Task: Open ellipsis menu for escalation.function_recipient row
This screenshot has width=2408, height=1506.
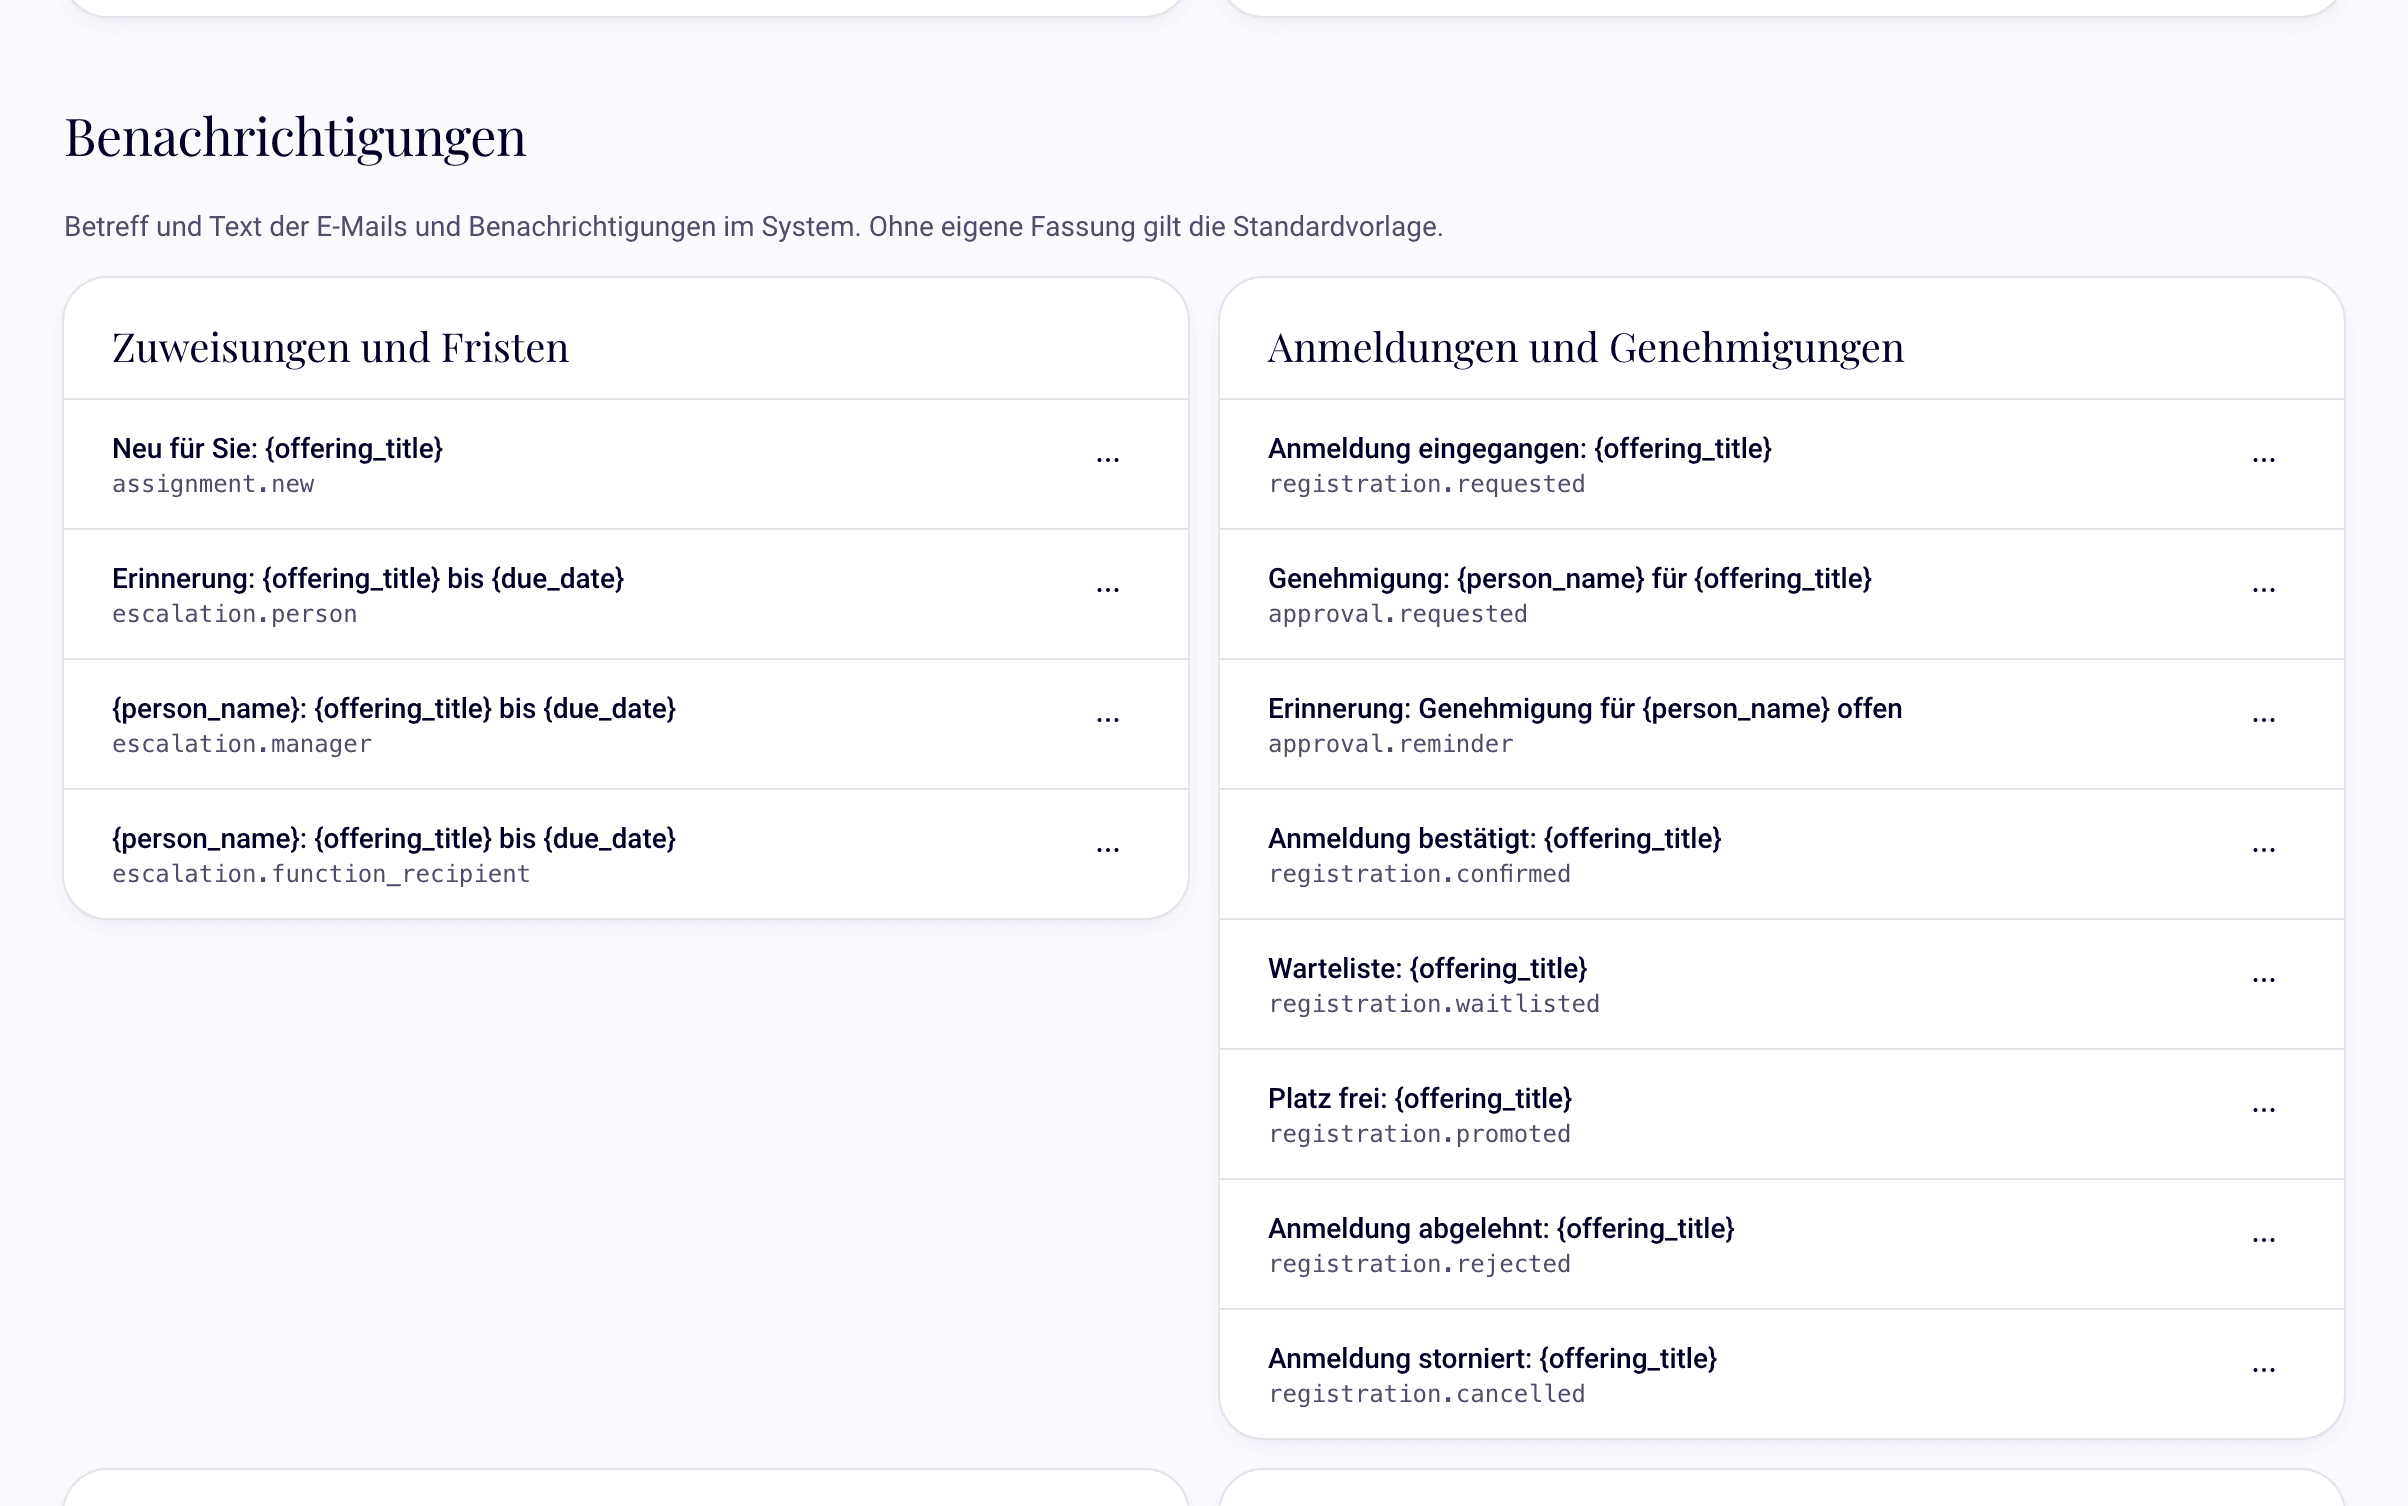Action: (1107, 851)
